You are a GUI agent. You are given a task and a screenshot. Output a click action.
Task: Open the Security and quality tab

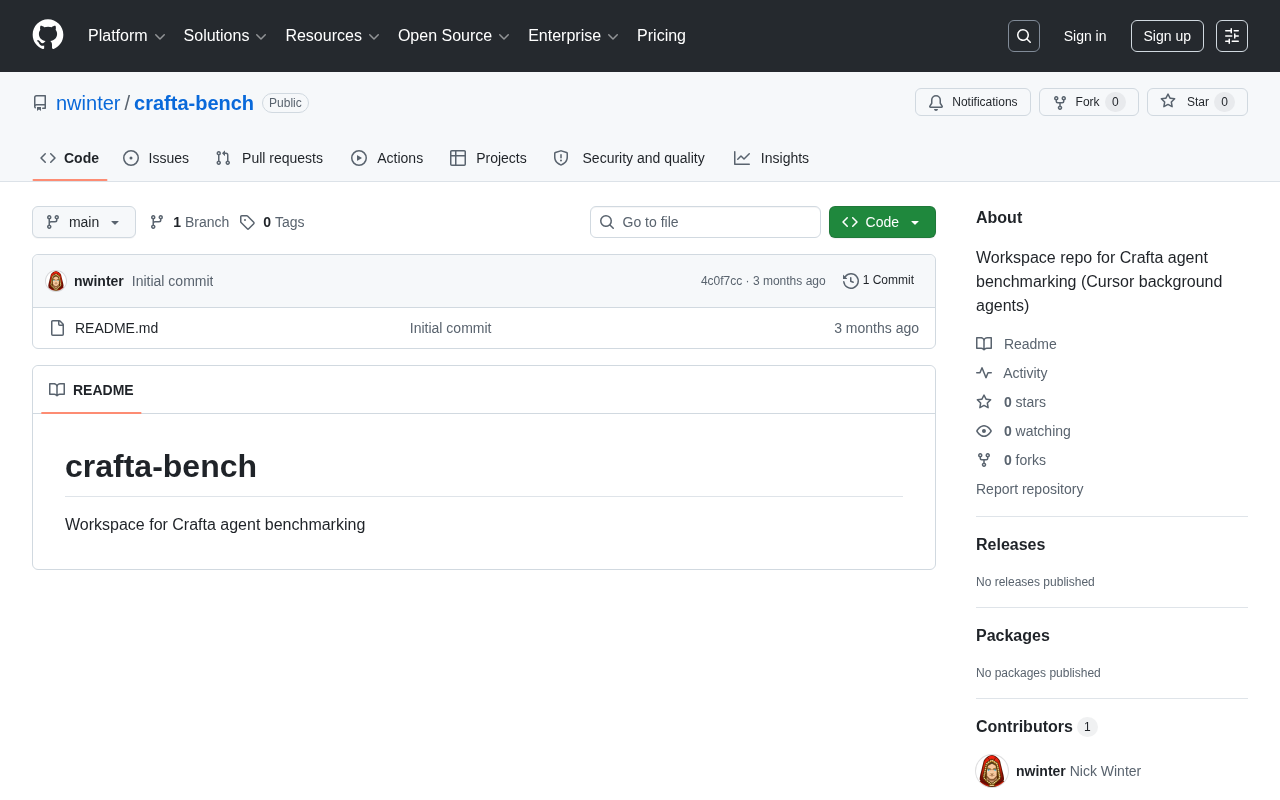coord(629,158)
